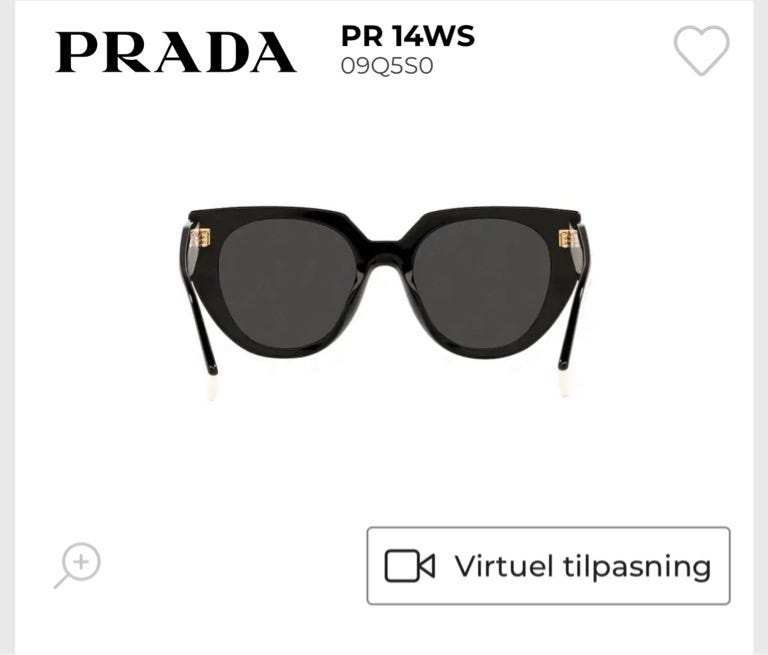Click the gold hinge on the left side
This screenshot has height=655, width=768.
201,238
